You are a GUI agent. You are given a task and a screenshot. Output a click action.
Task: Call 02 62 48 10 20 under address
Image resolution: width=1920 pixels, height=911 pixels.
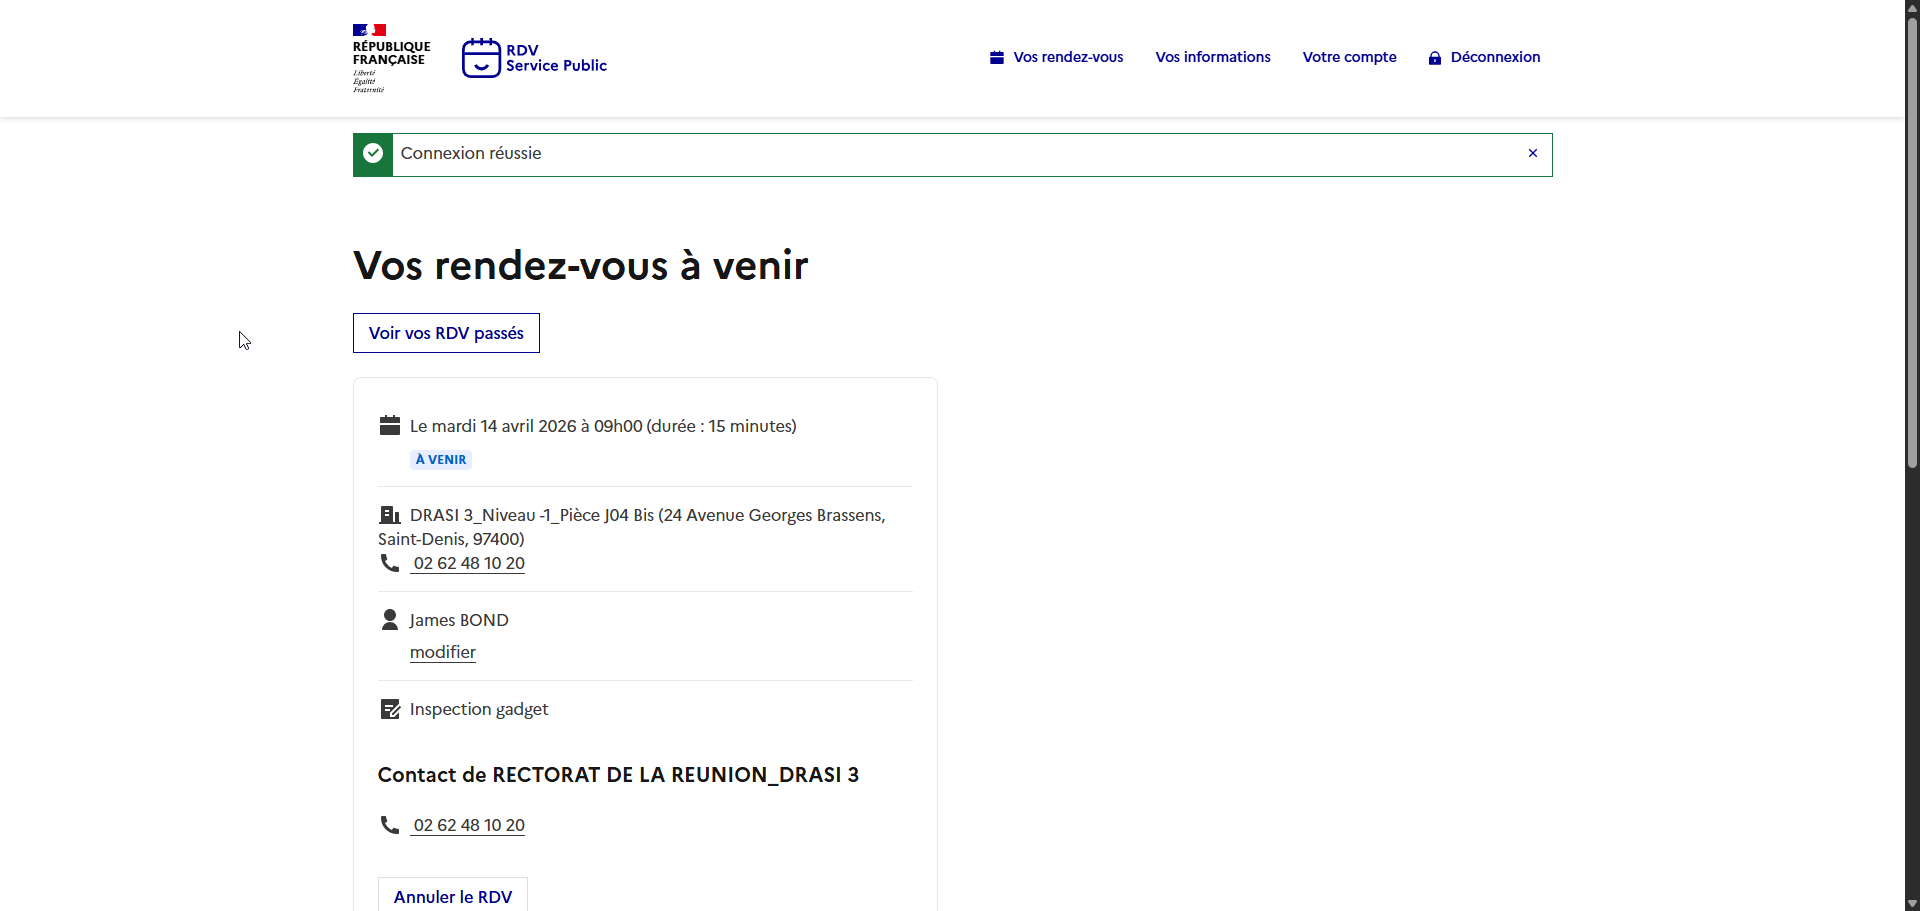point(469,563)
